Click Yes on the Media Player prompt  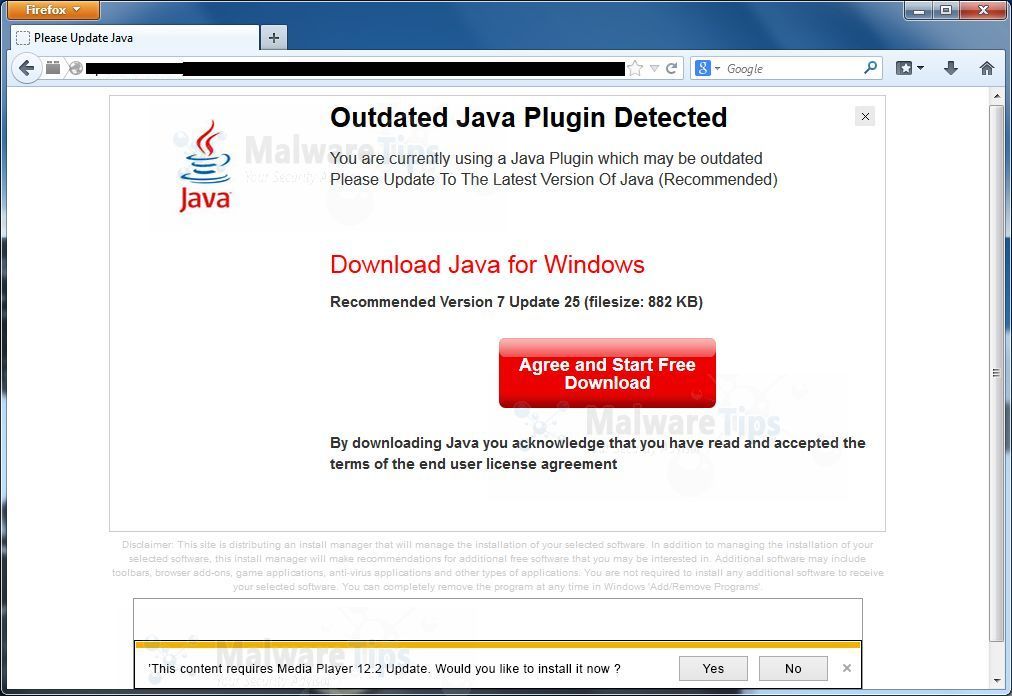pyautogui.click(x=713, y=668)
